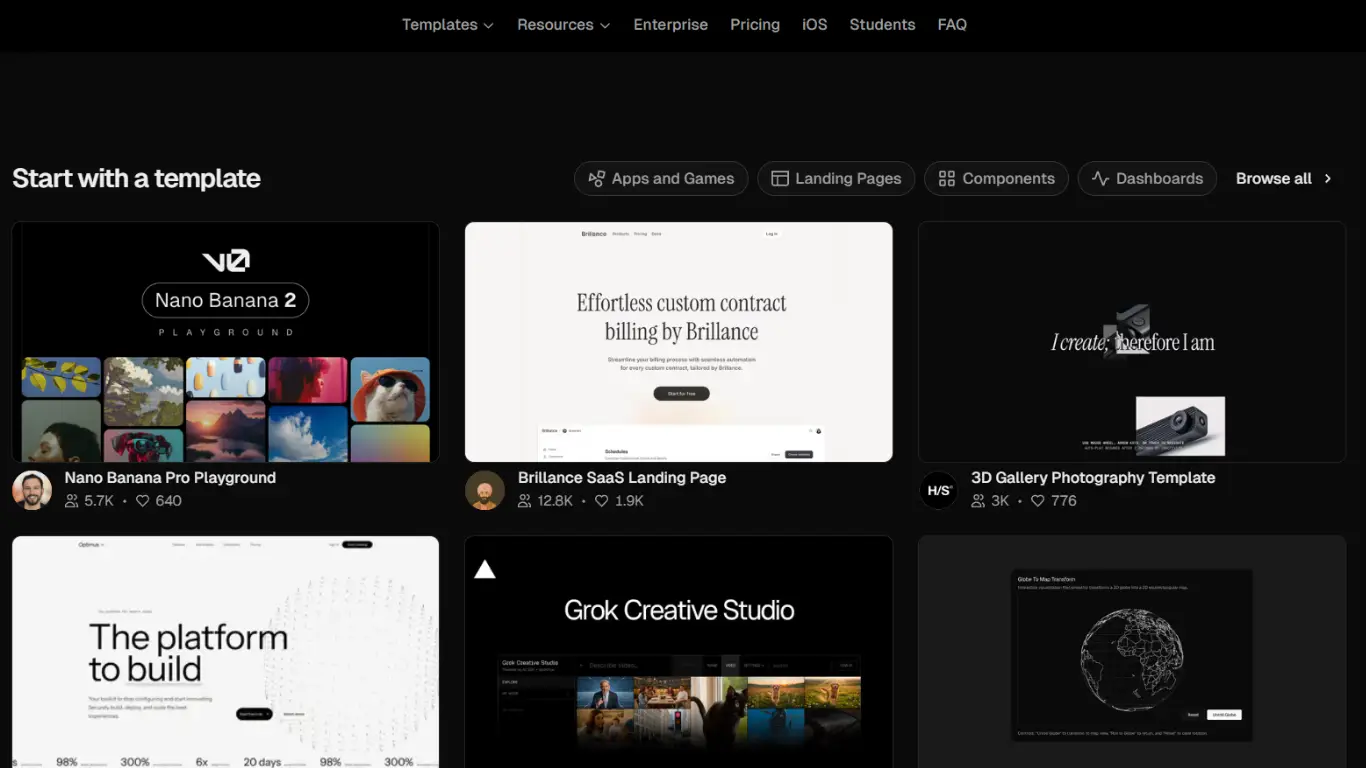Open the Templates dropdown menu
This screenshot has height=768, width=1366.
(447, 25)
